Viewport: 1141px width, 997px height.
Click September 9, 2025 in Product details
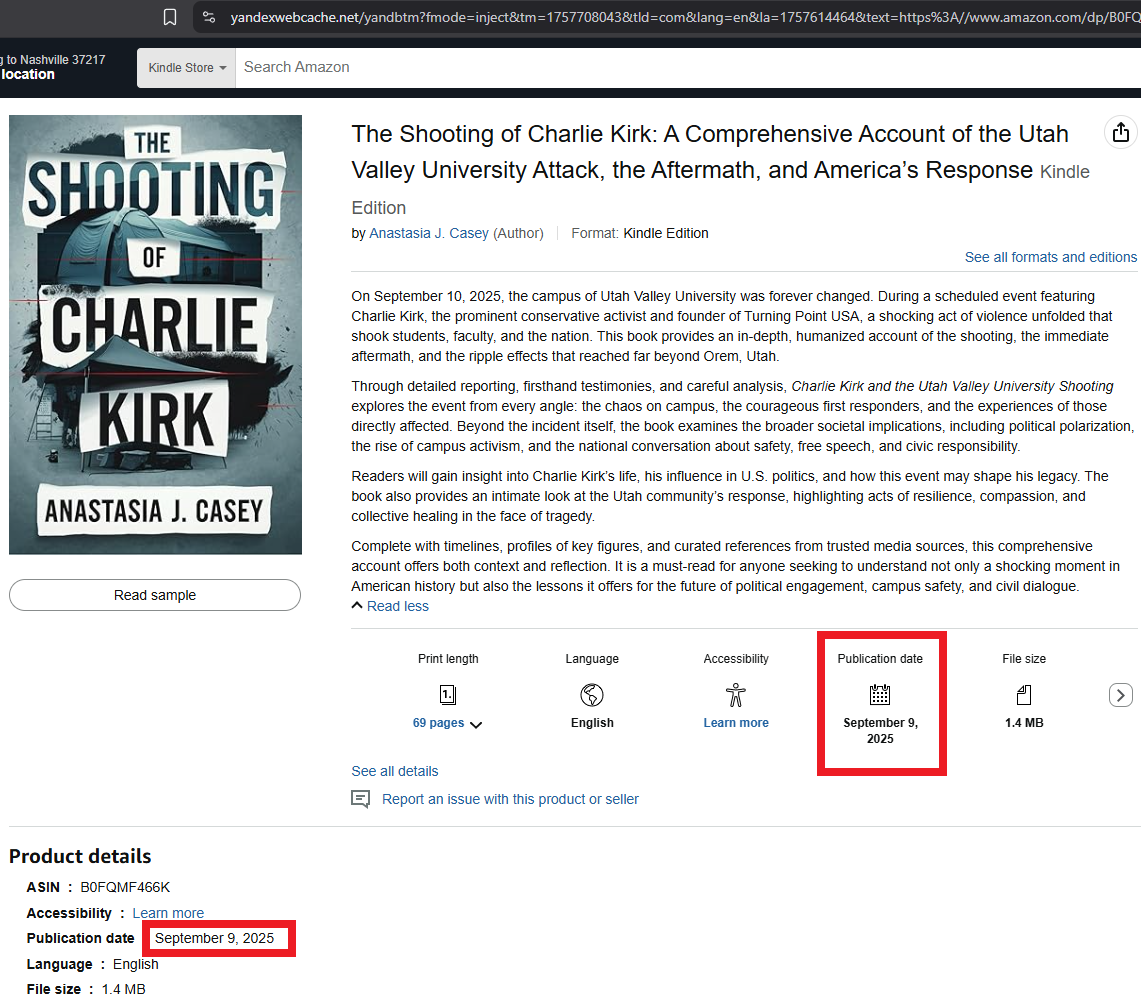215,938
